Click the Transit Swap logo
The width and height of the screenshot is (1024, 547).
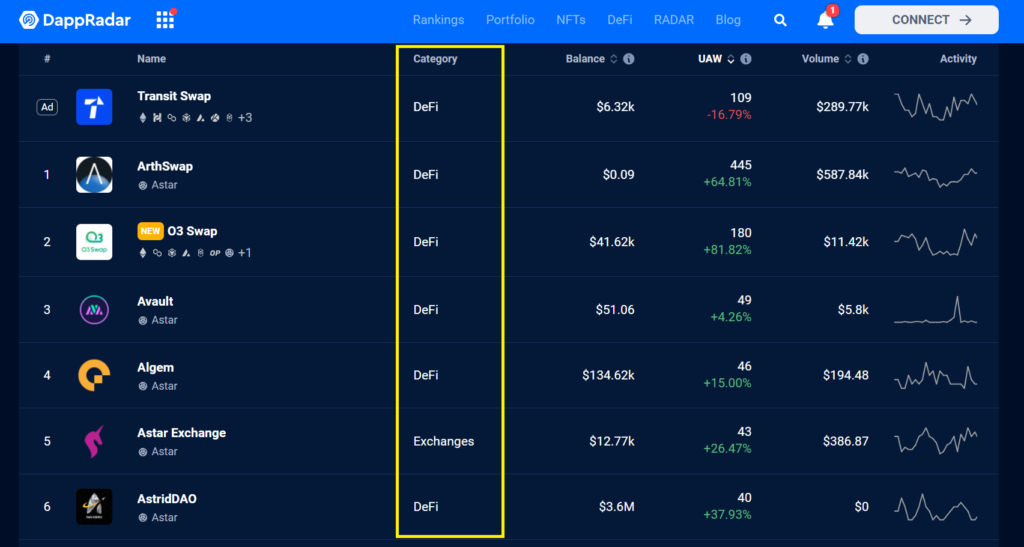click(x=94, y=107)
